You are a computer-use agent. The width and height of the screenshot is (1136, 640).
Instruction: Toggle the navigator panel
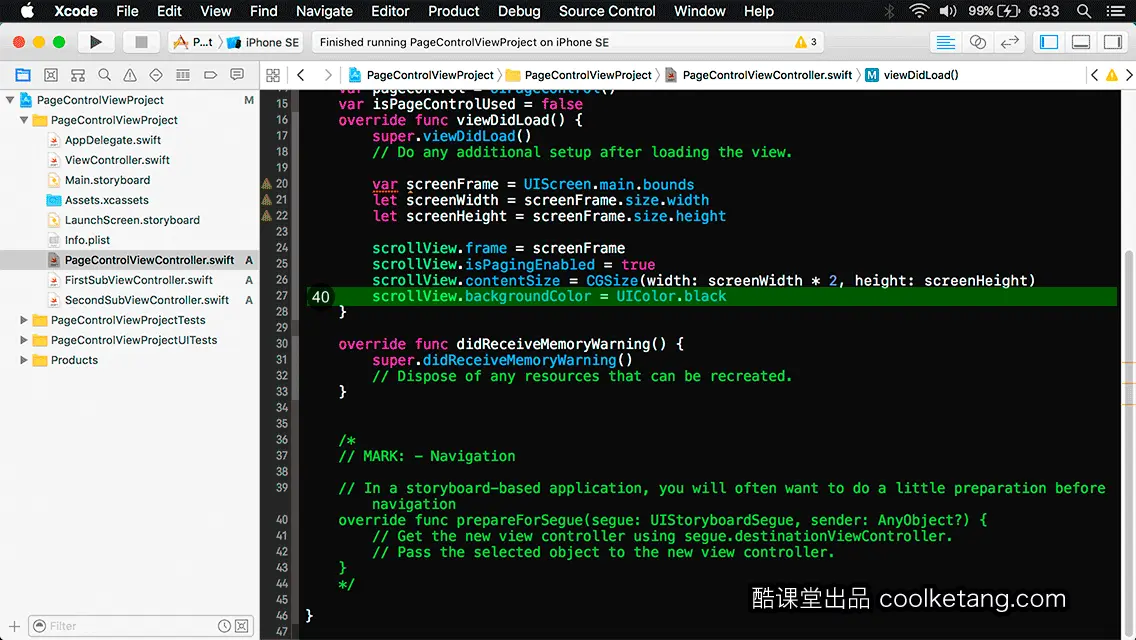click(1049, 42)
